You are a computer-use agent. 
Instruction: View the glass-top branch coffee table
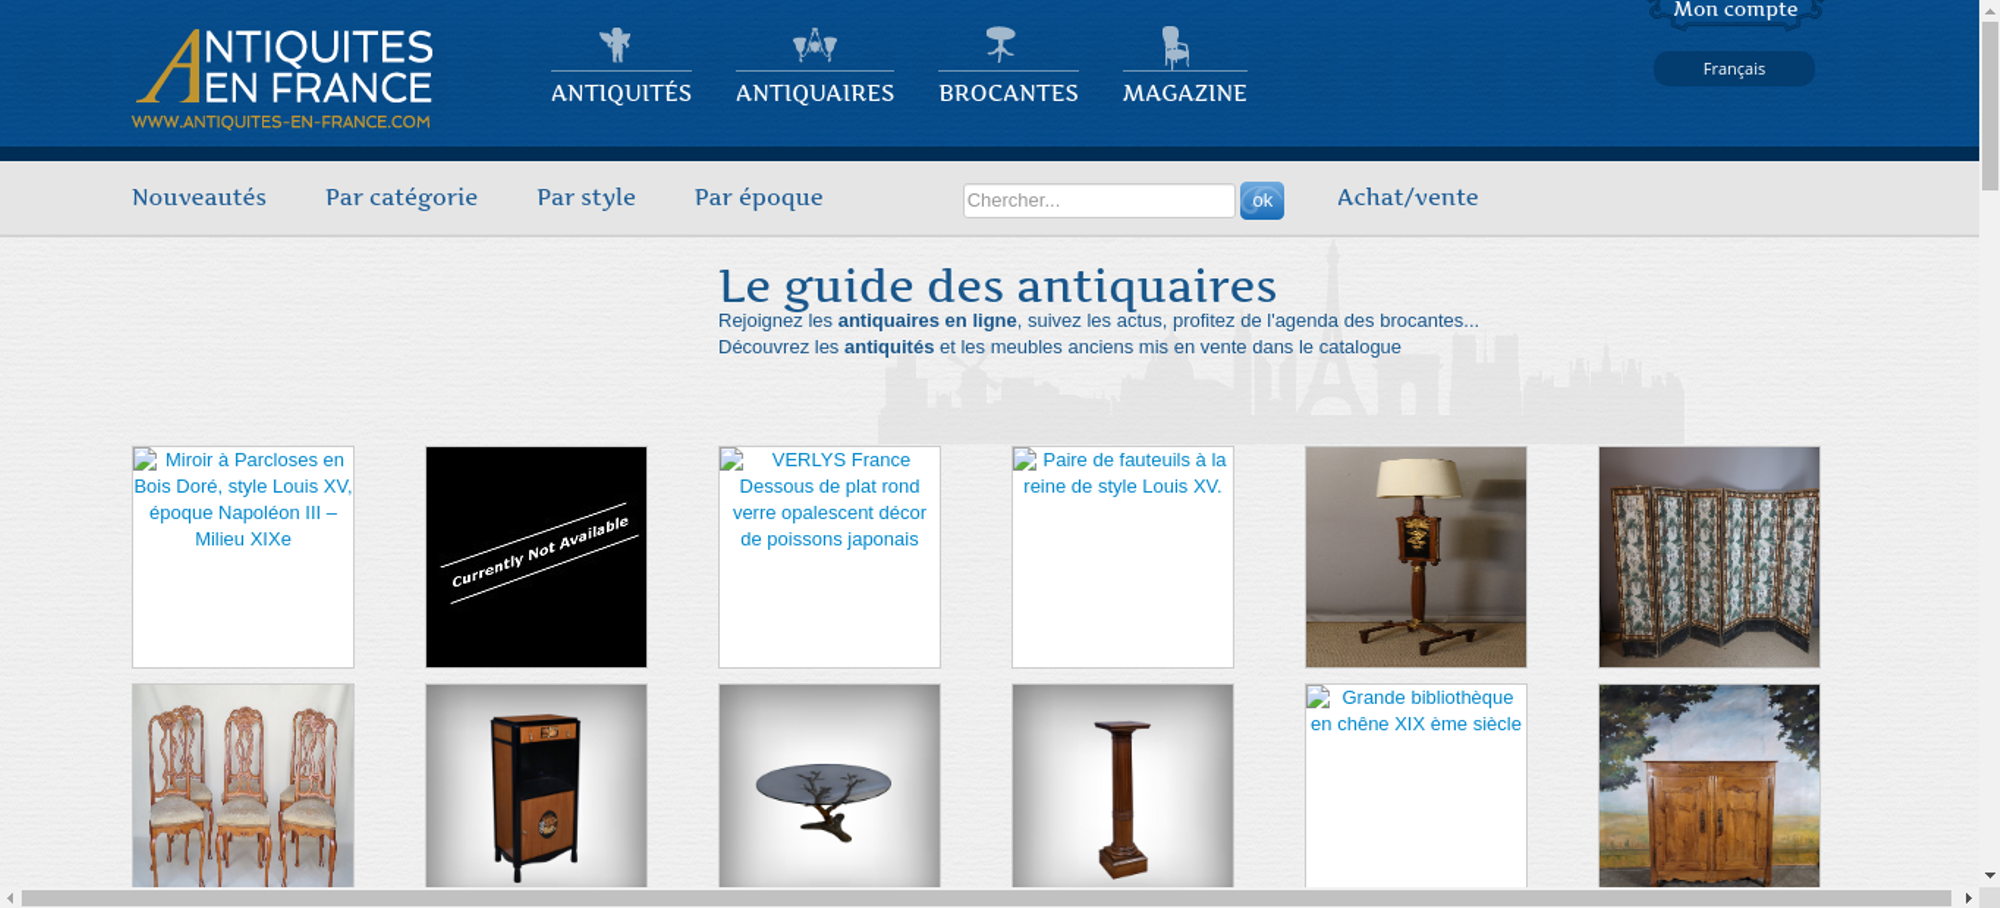click(x=829, y=786)
